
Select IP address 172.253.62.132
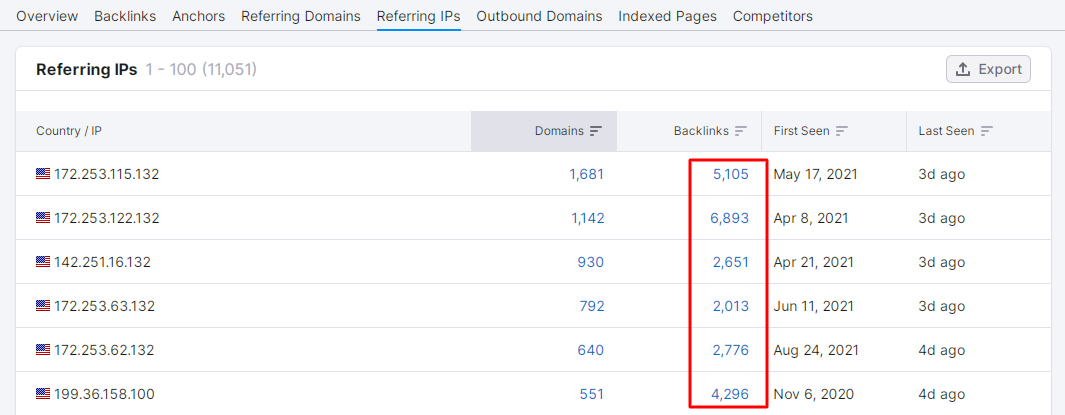click(105, 350)
